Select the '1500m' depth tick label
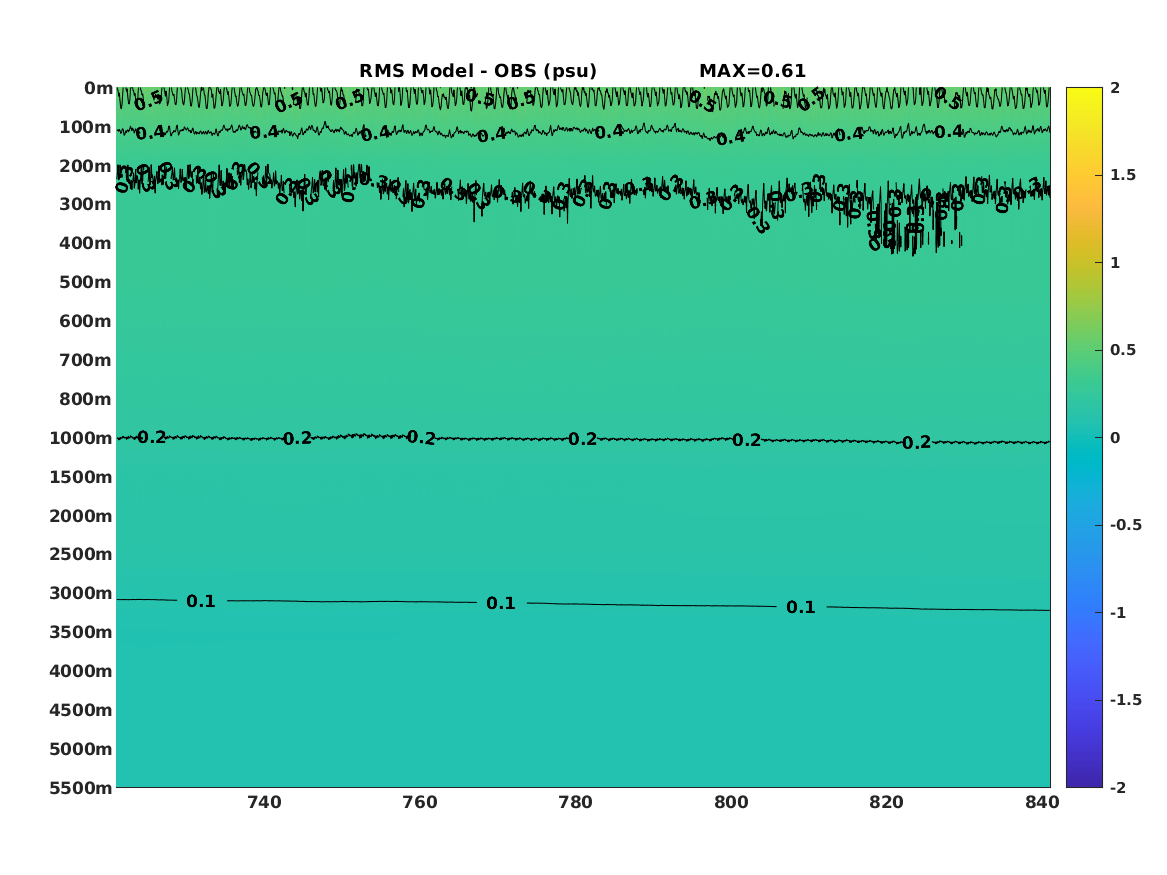This screenshot has width=1167, height=875. pos(80,477)
